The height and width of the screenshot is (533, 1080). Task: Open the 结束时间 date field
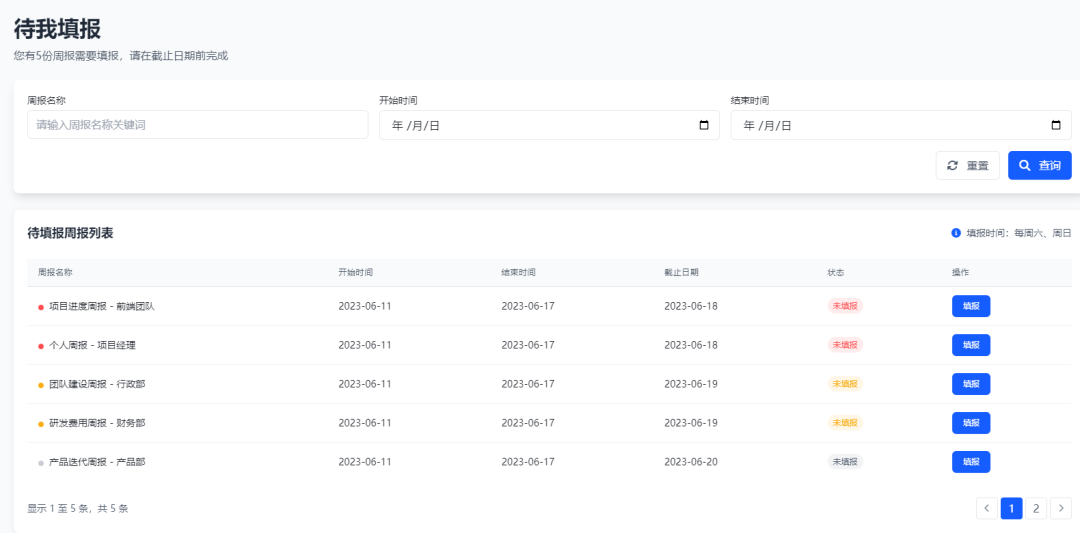[901, 125]
